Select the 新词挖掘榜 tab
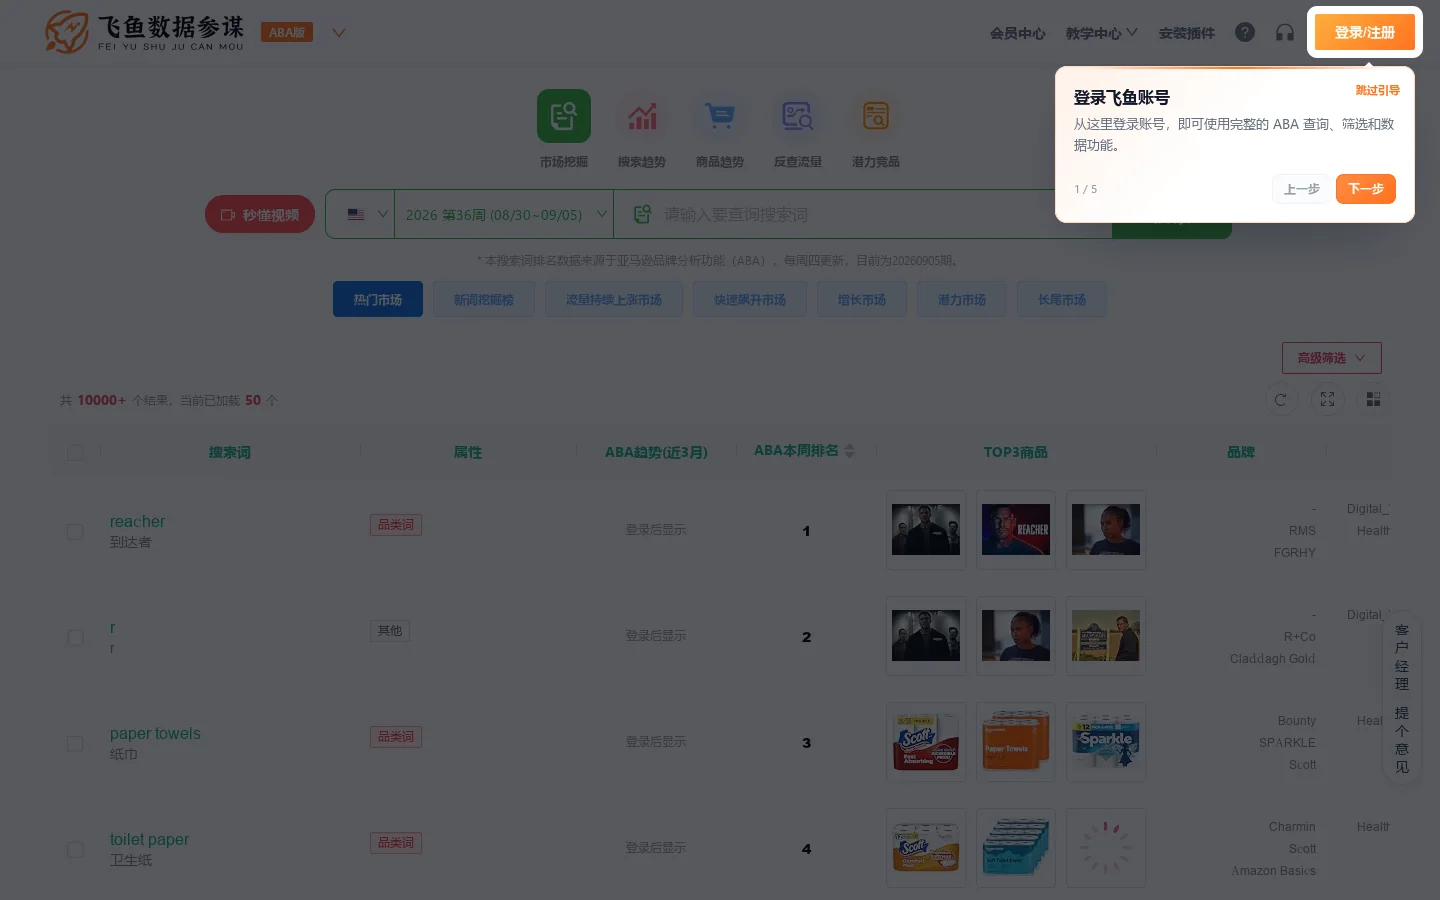1440x900 pixels. click(x=484, y=299)
